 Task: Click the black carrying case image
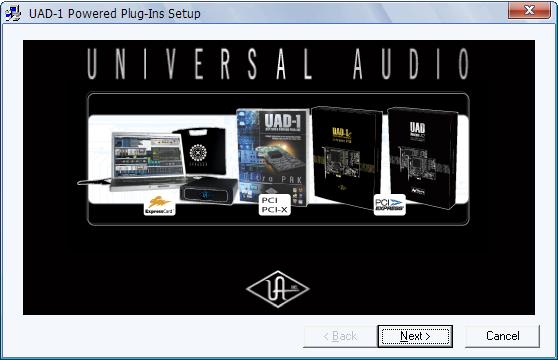[x=200, y=151]
